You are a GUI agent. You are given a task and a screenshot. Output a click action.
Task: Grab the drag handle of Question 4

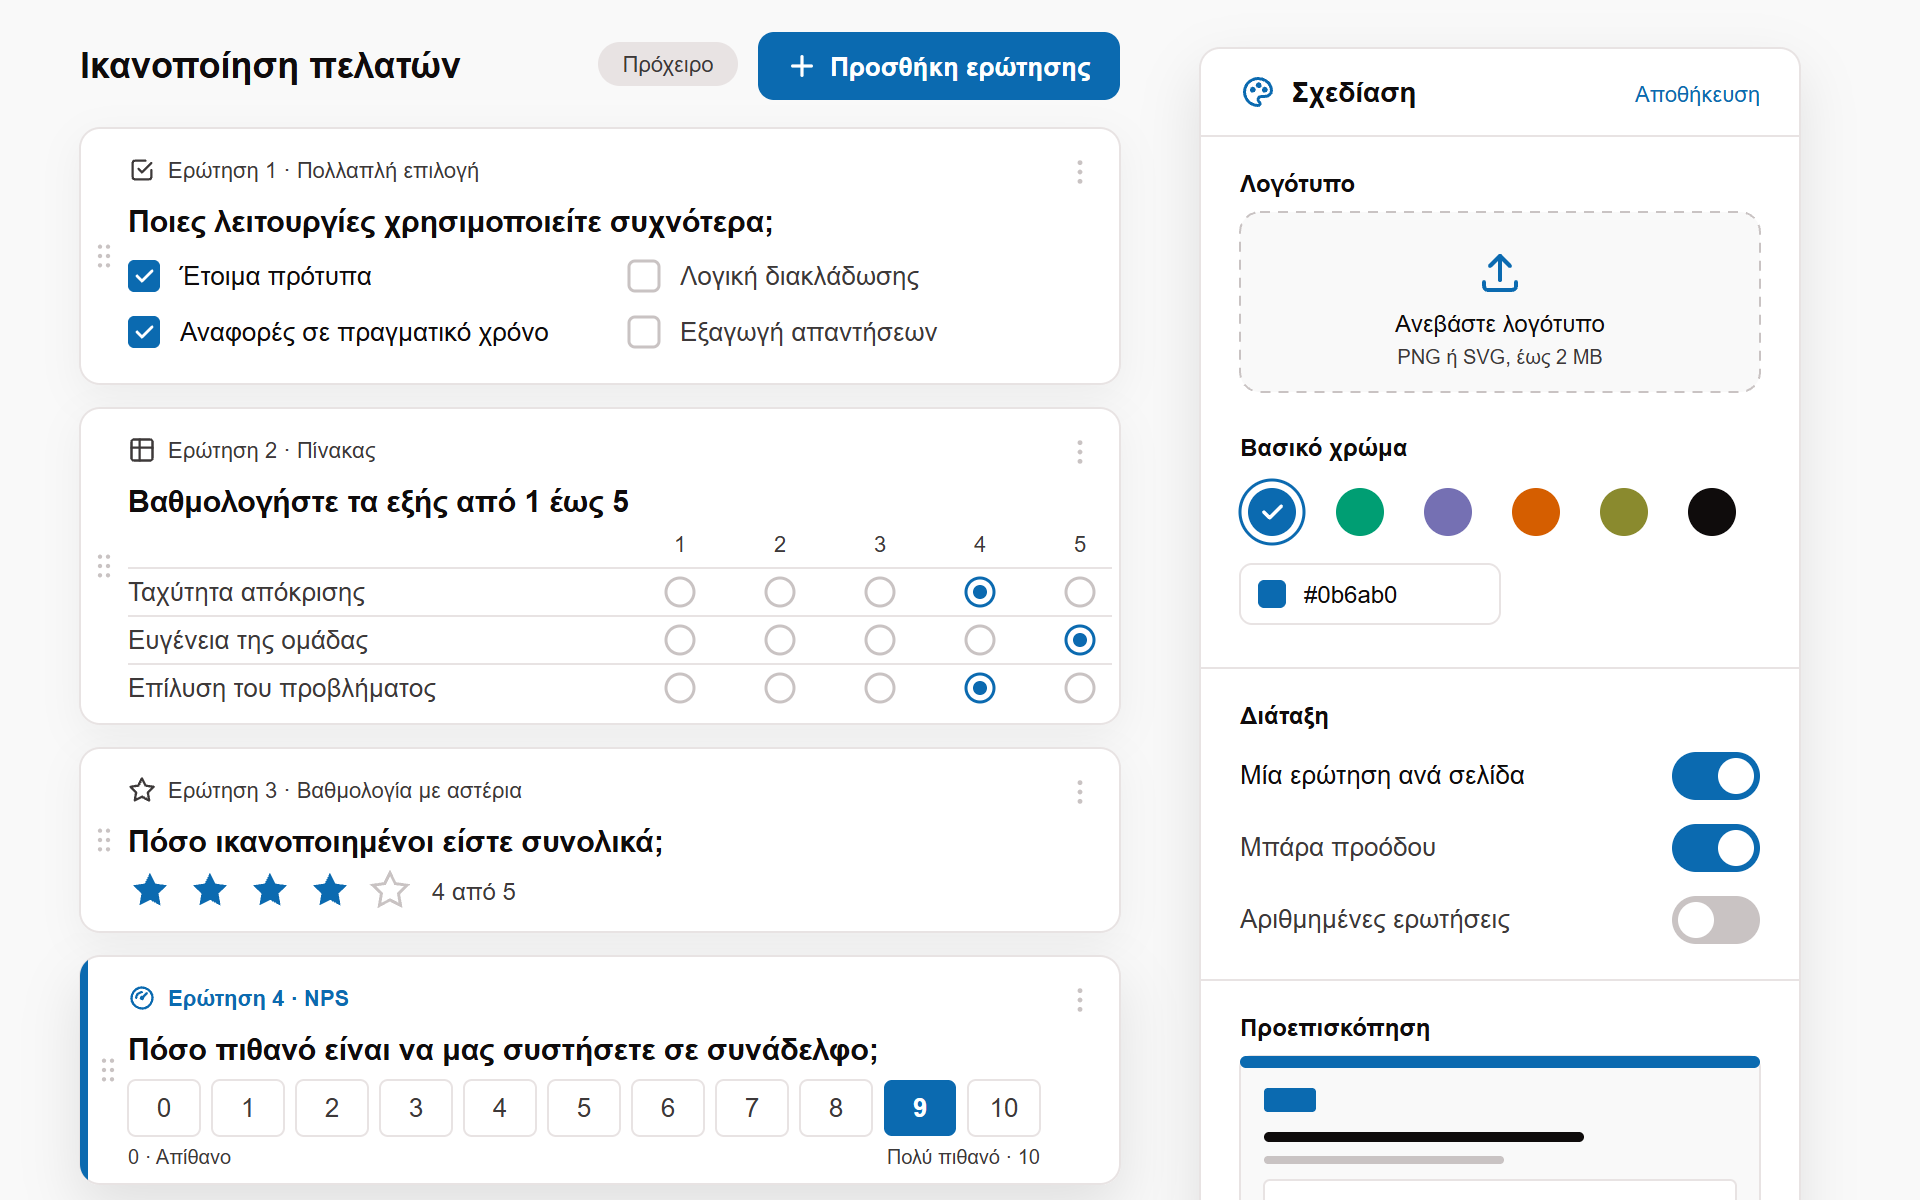[x=108, y=1070]
